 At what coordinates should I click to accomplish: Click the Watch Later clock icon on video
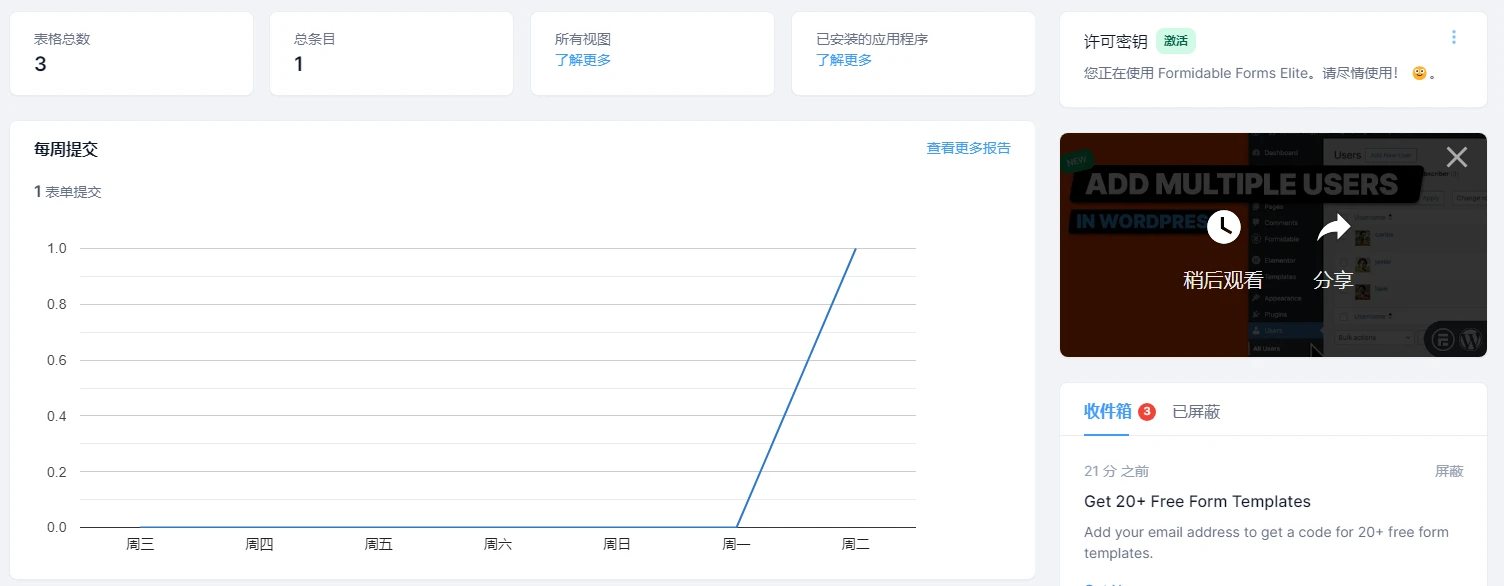pyautogui.click(x=1224, y=227)
